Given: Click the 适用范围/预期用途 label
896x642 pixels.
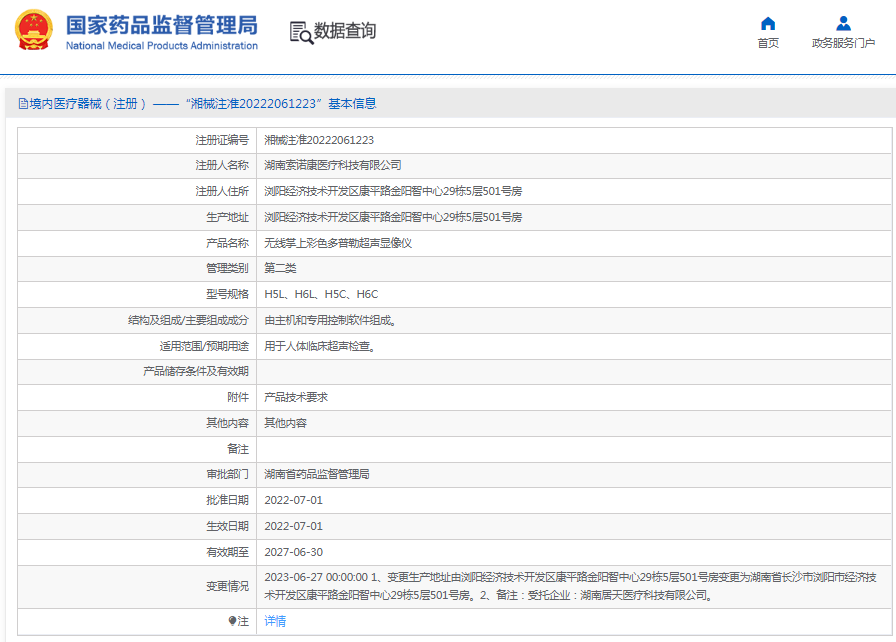Looking at the screenshot, I should 204,346.
